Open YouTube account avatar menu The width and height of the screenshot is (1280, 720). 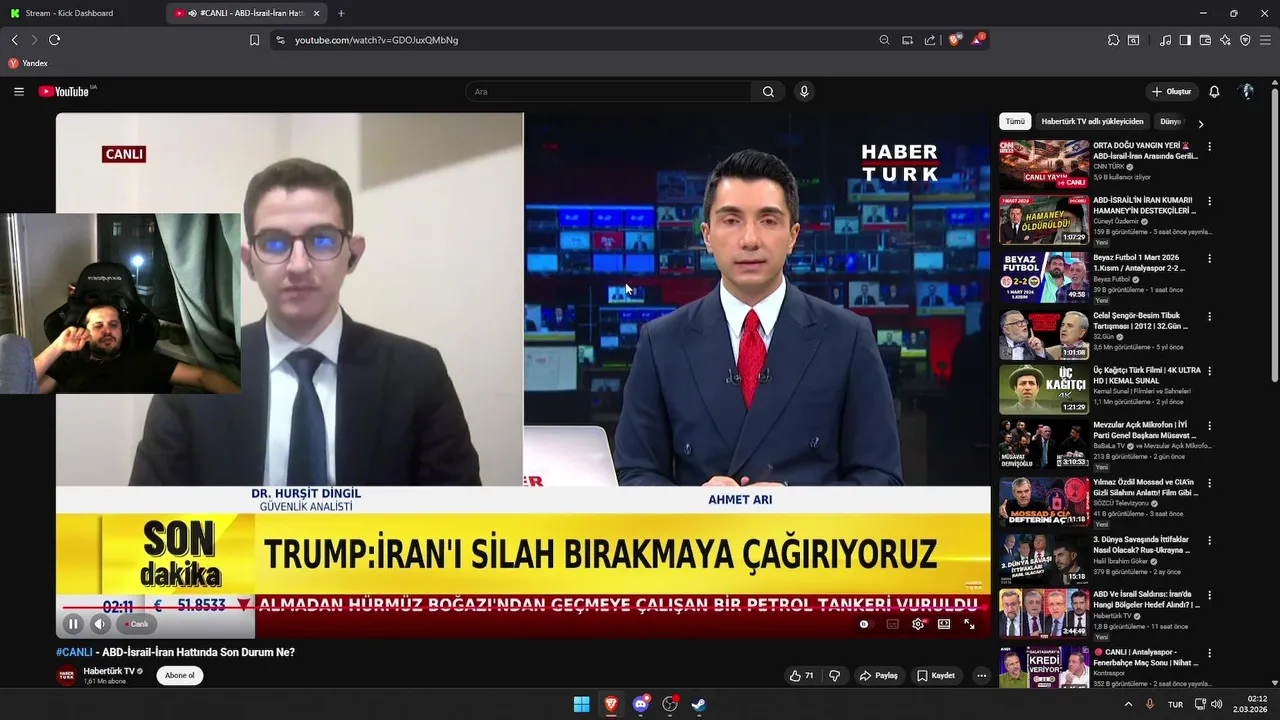[x=1246, y=92]
